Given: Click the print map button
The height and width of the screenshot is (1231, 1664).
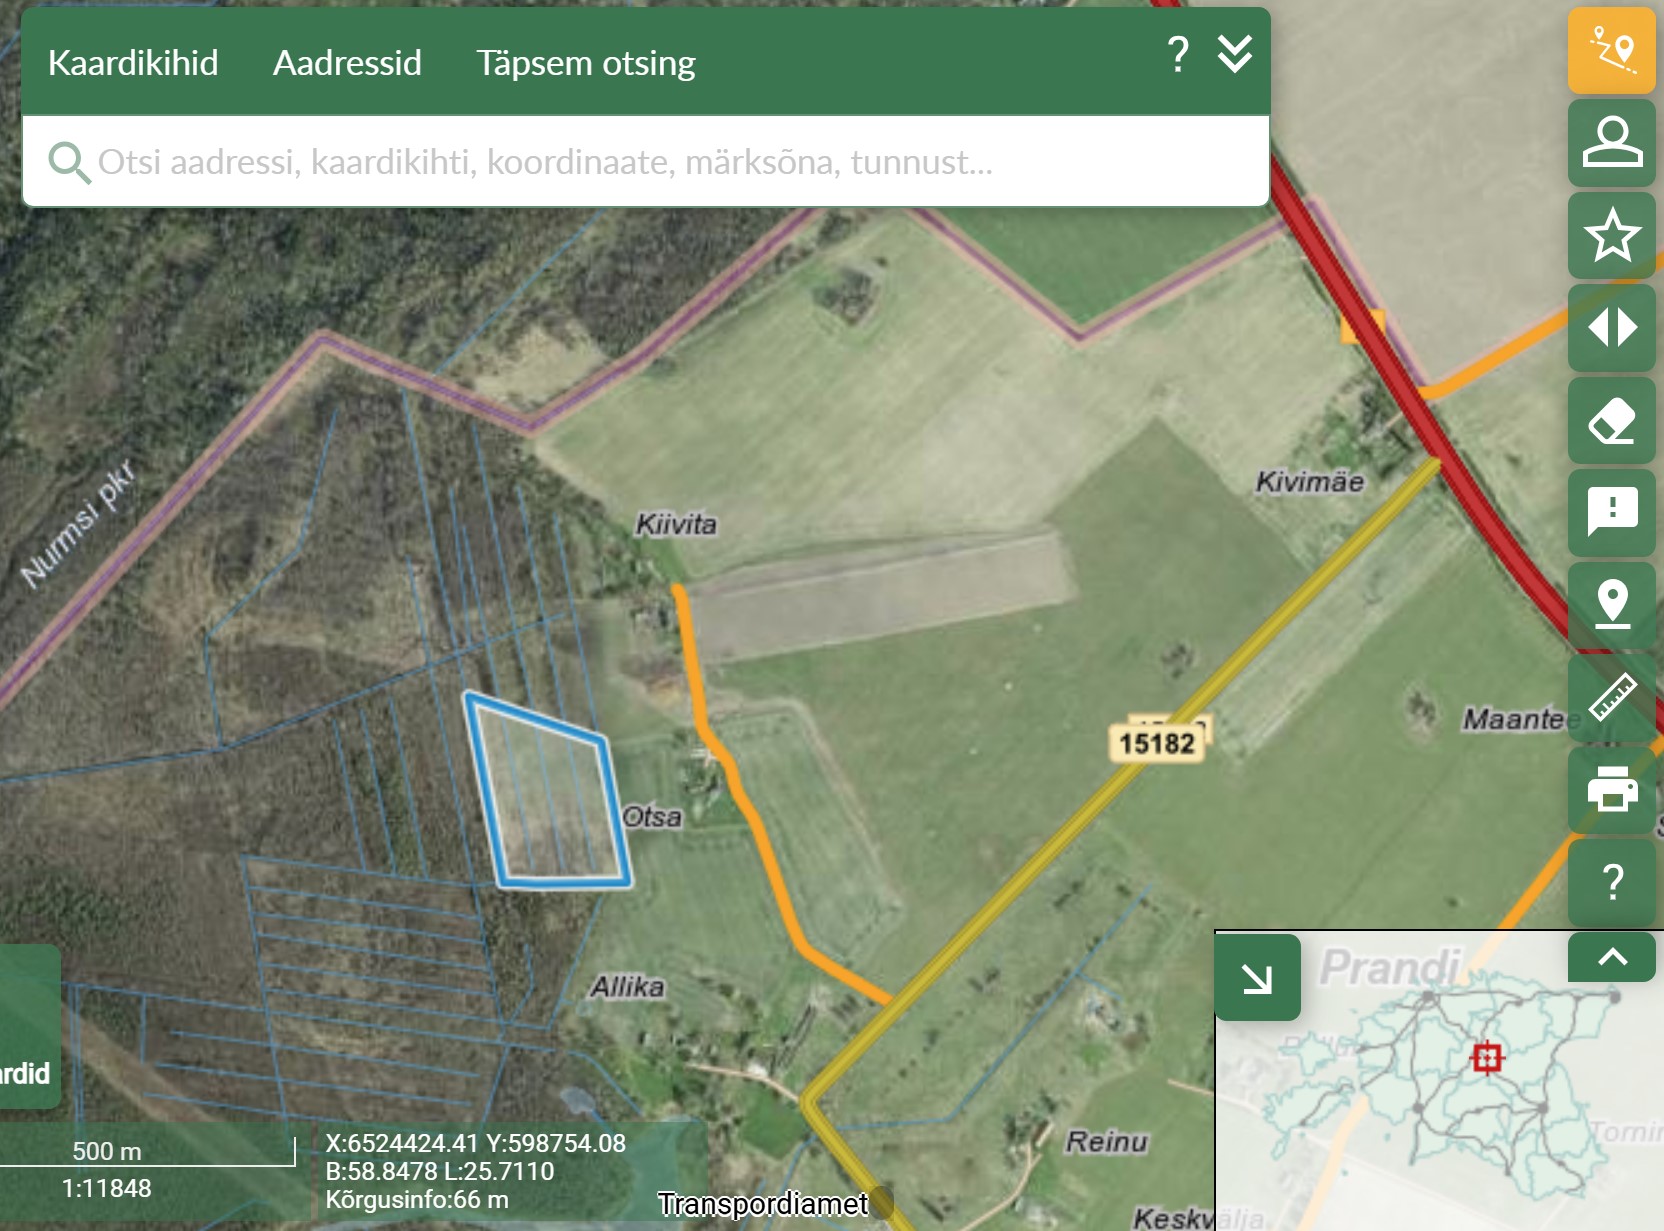Looking at the screenshot, I should click(1611, 789).
